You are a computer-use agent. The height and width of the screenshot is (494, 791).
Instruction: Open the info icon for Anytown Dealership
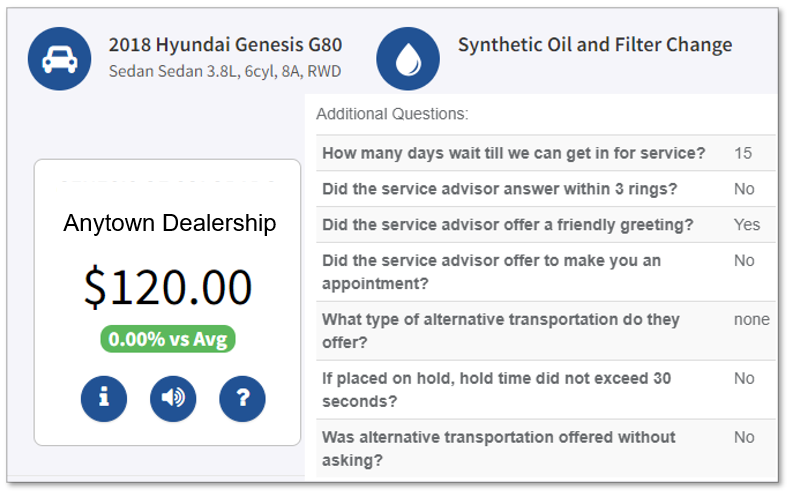tap(104, 398)
